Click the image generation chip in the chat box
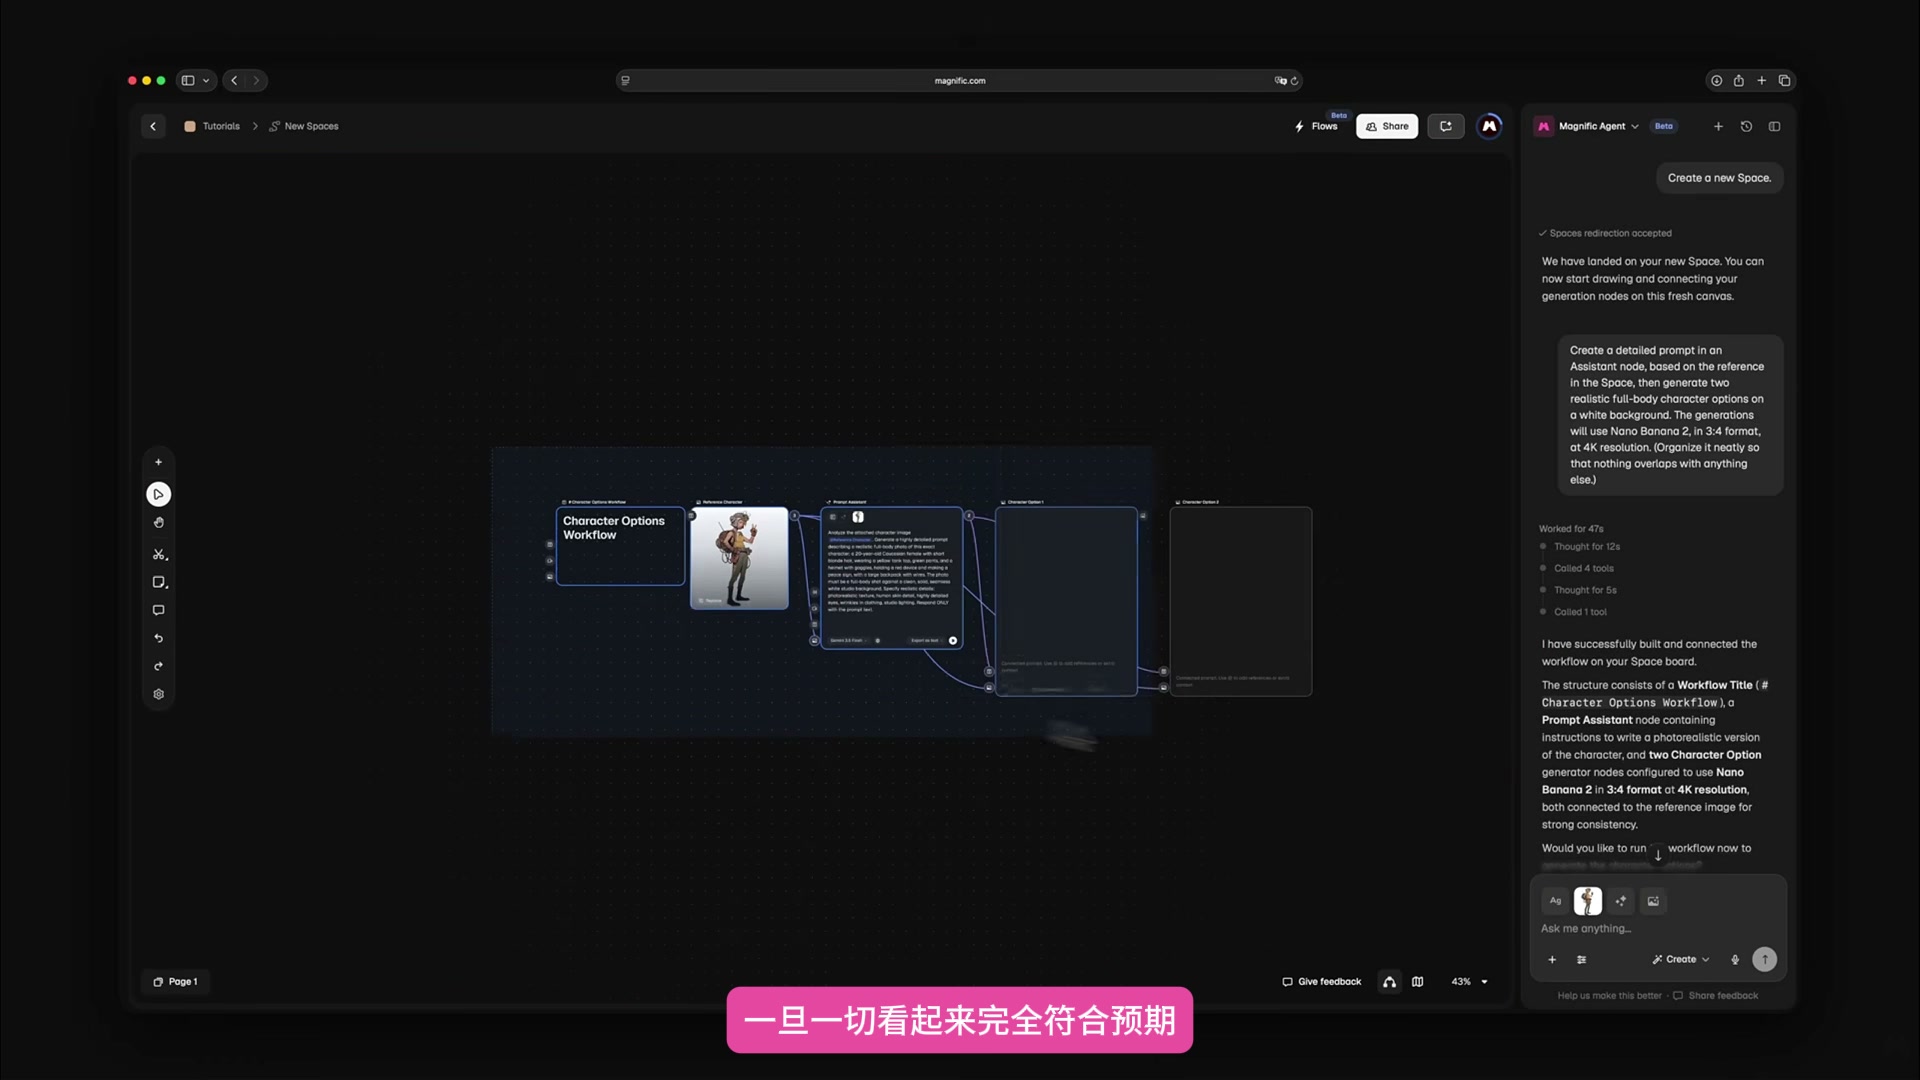The image size is (1920, 1080). 1653,901
